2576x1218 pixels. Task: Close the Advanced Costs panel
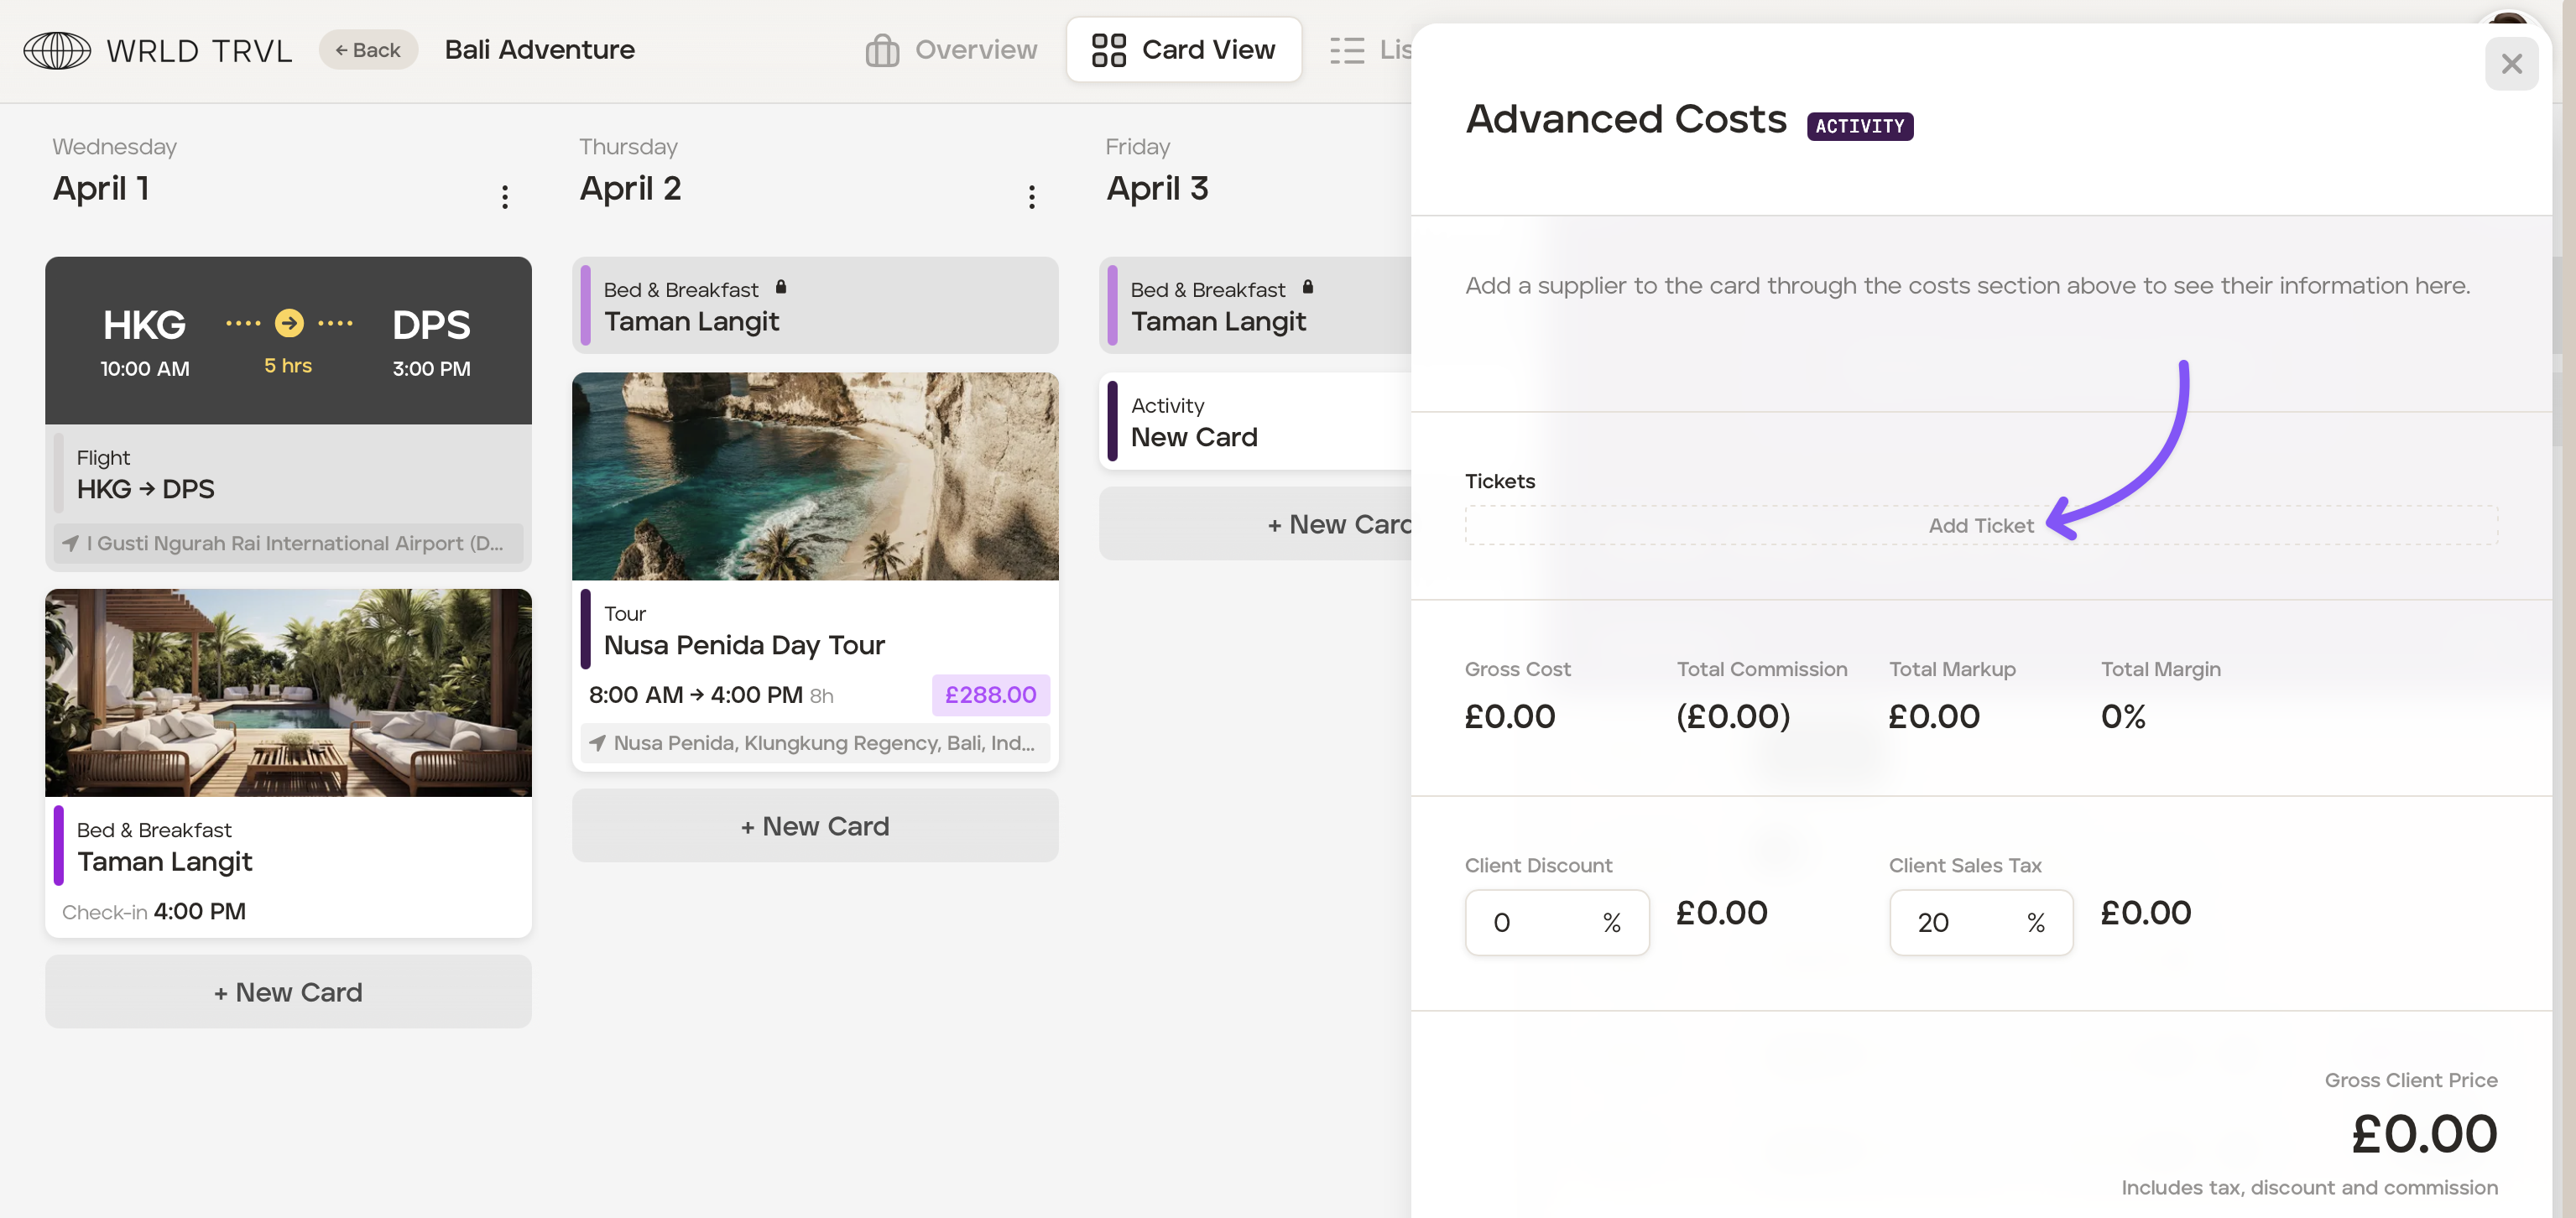pos(2511,64)
